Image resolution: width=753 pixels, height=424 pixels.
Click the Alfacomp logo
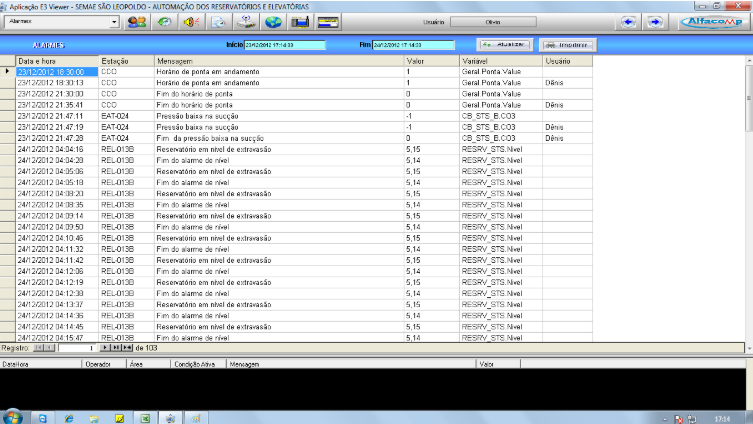click(711, 20)
